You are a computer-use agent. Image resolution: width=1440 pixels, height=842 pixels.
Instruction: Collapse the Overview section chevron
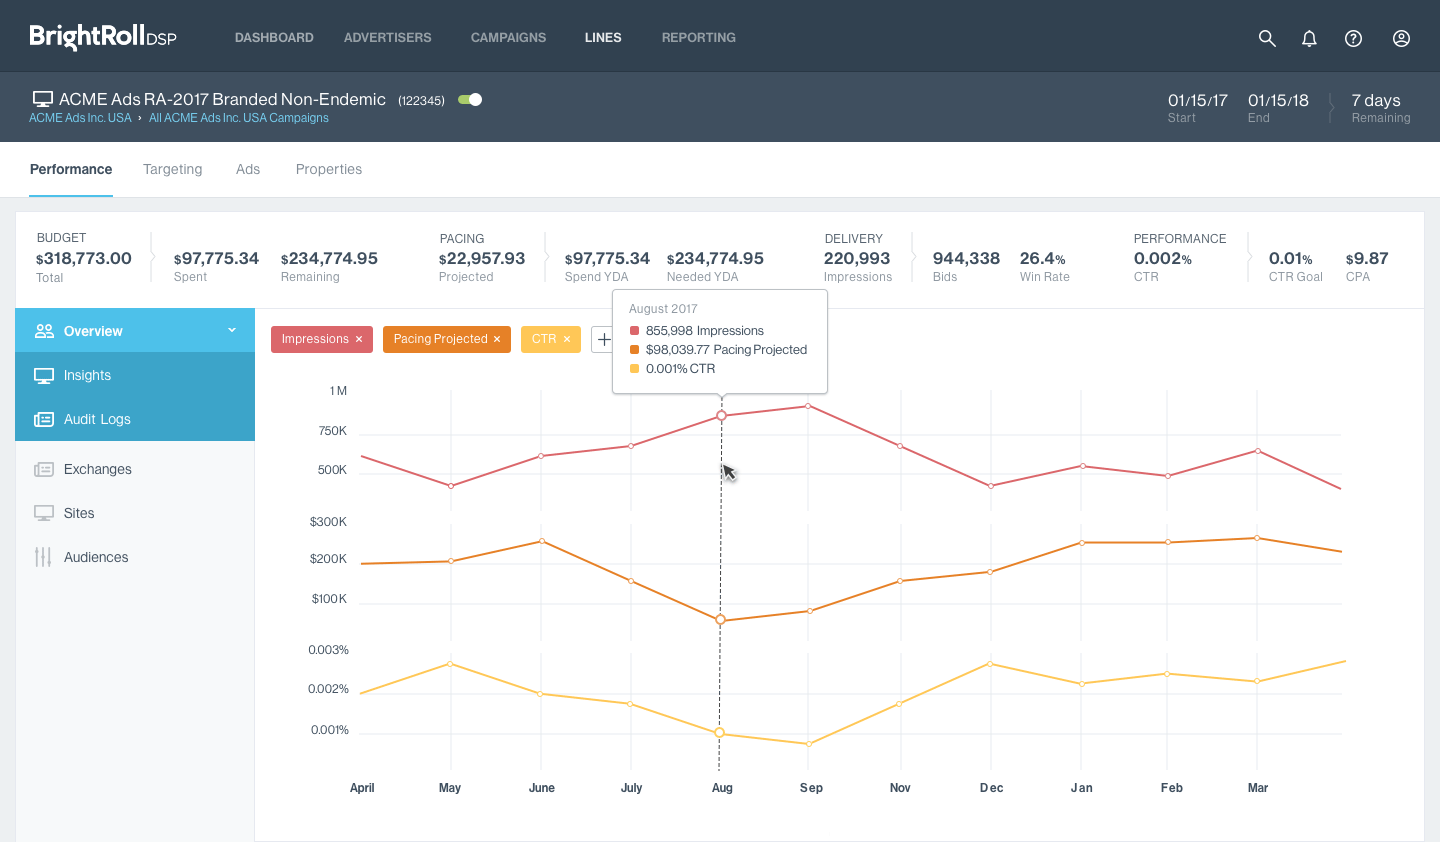tap(232, 331)
